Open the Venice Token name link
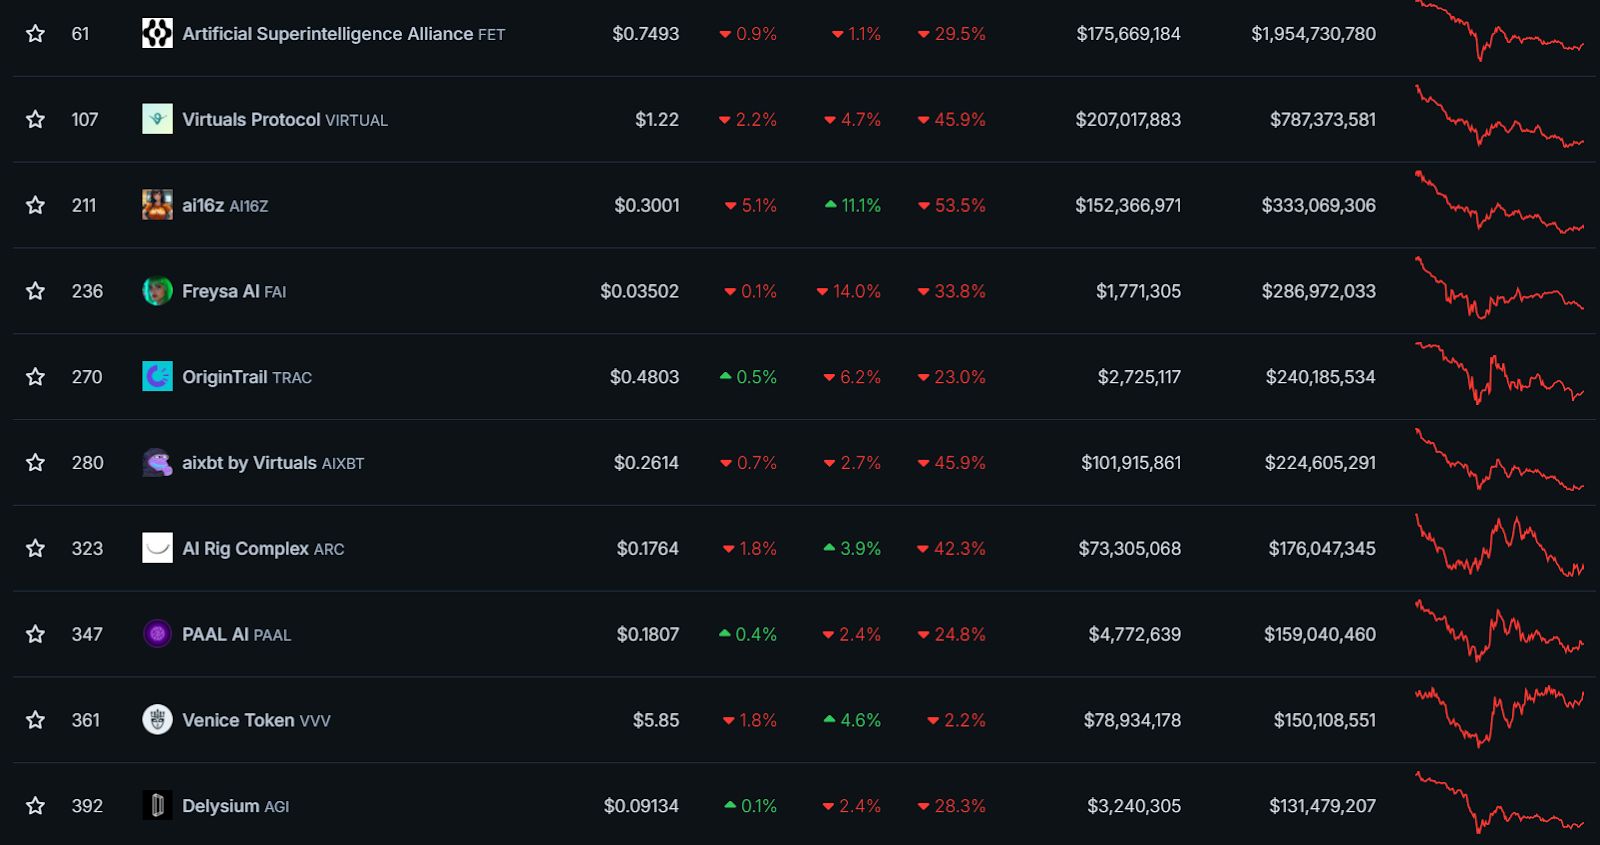This screenshot has width=1600, height=845. click(x=256, y=720)
